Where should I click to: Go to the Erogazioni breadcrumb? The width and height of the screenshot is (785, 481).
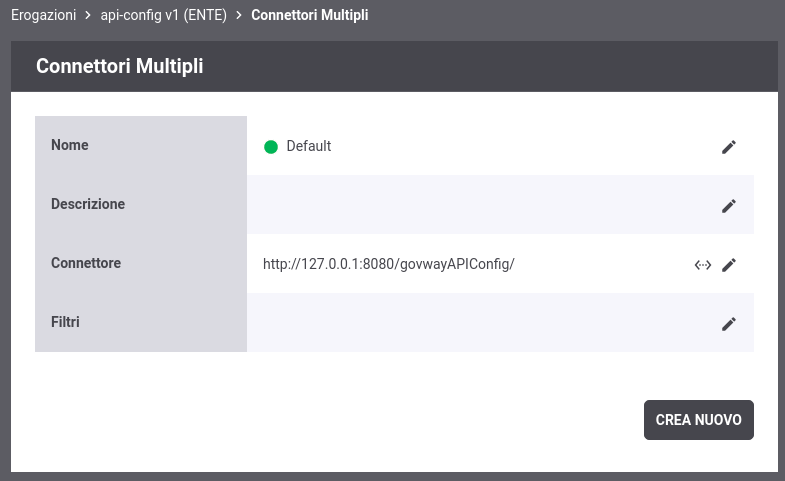click(x=44, y=15)
